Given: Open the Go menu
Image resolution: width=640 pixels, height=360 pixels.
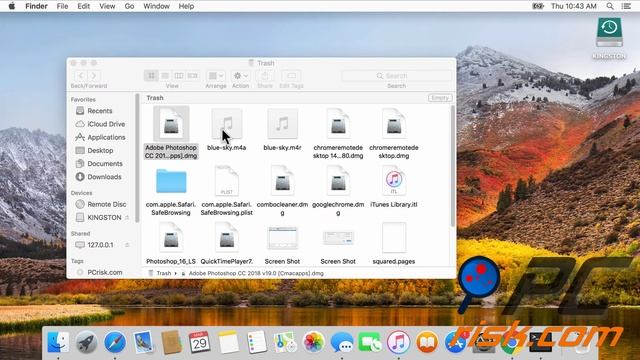Looking at the screenshot, I should coord(129,6).
